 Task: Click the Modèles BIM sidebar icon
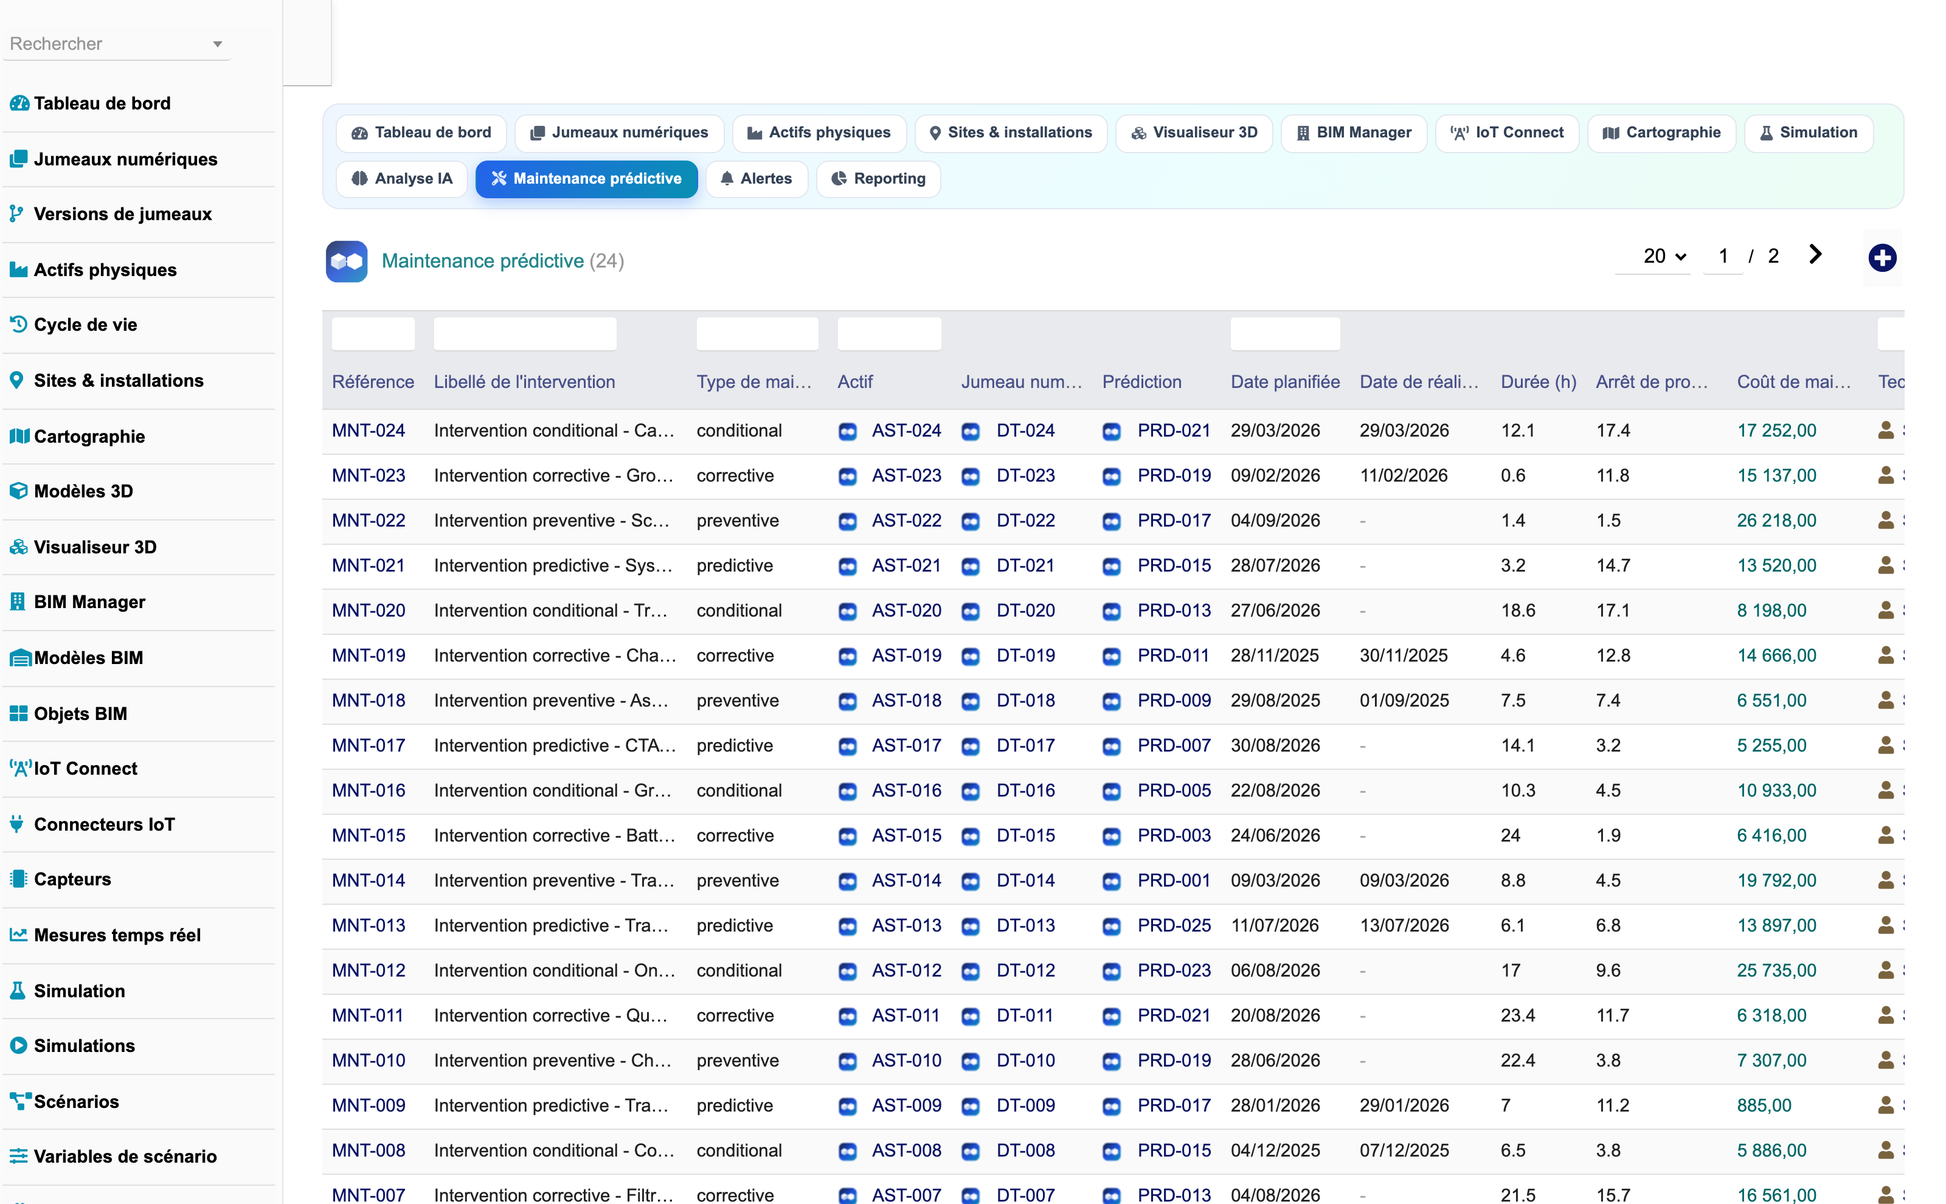(x=20, y=658)
